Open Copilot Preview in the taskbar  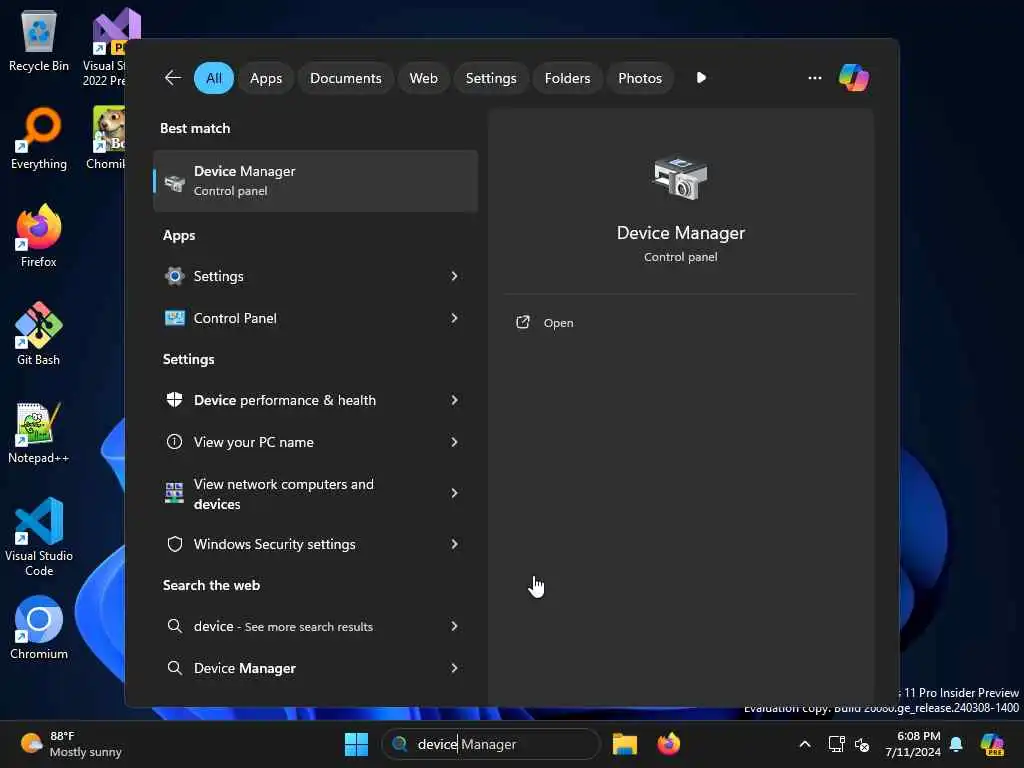(x=992, y=744)
